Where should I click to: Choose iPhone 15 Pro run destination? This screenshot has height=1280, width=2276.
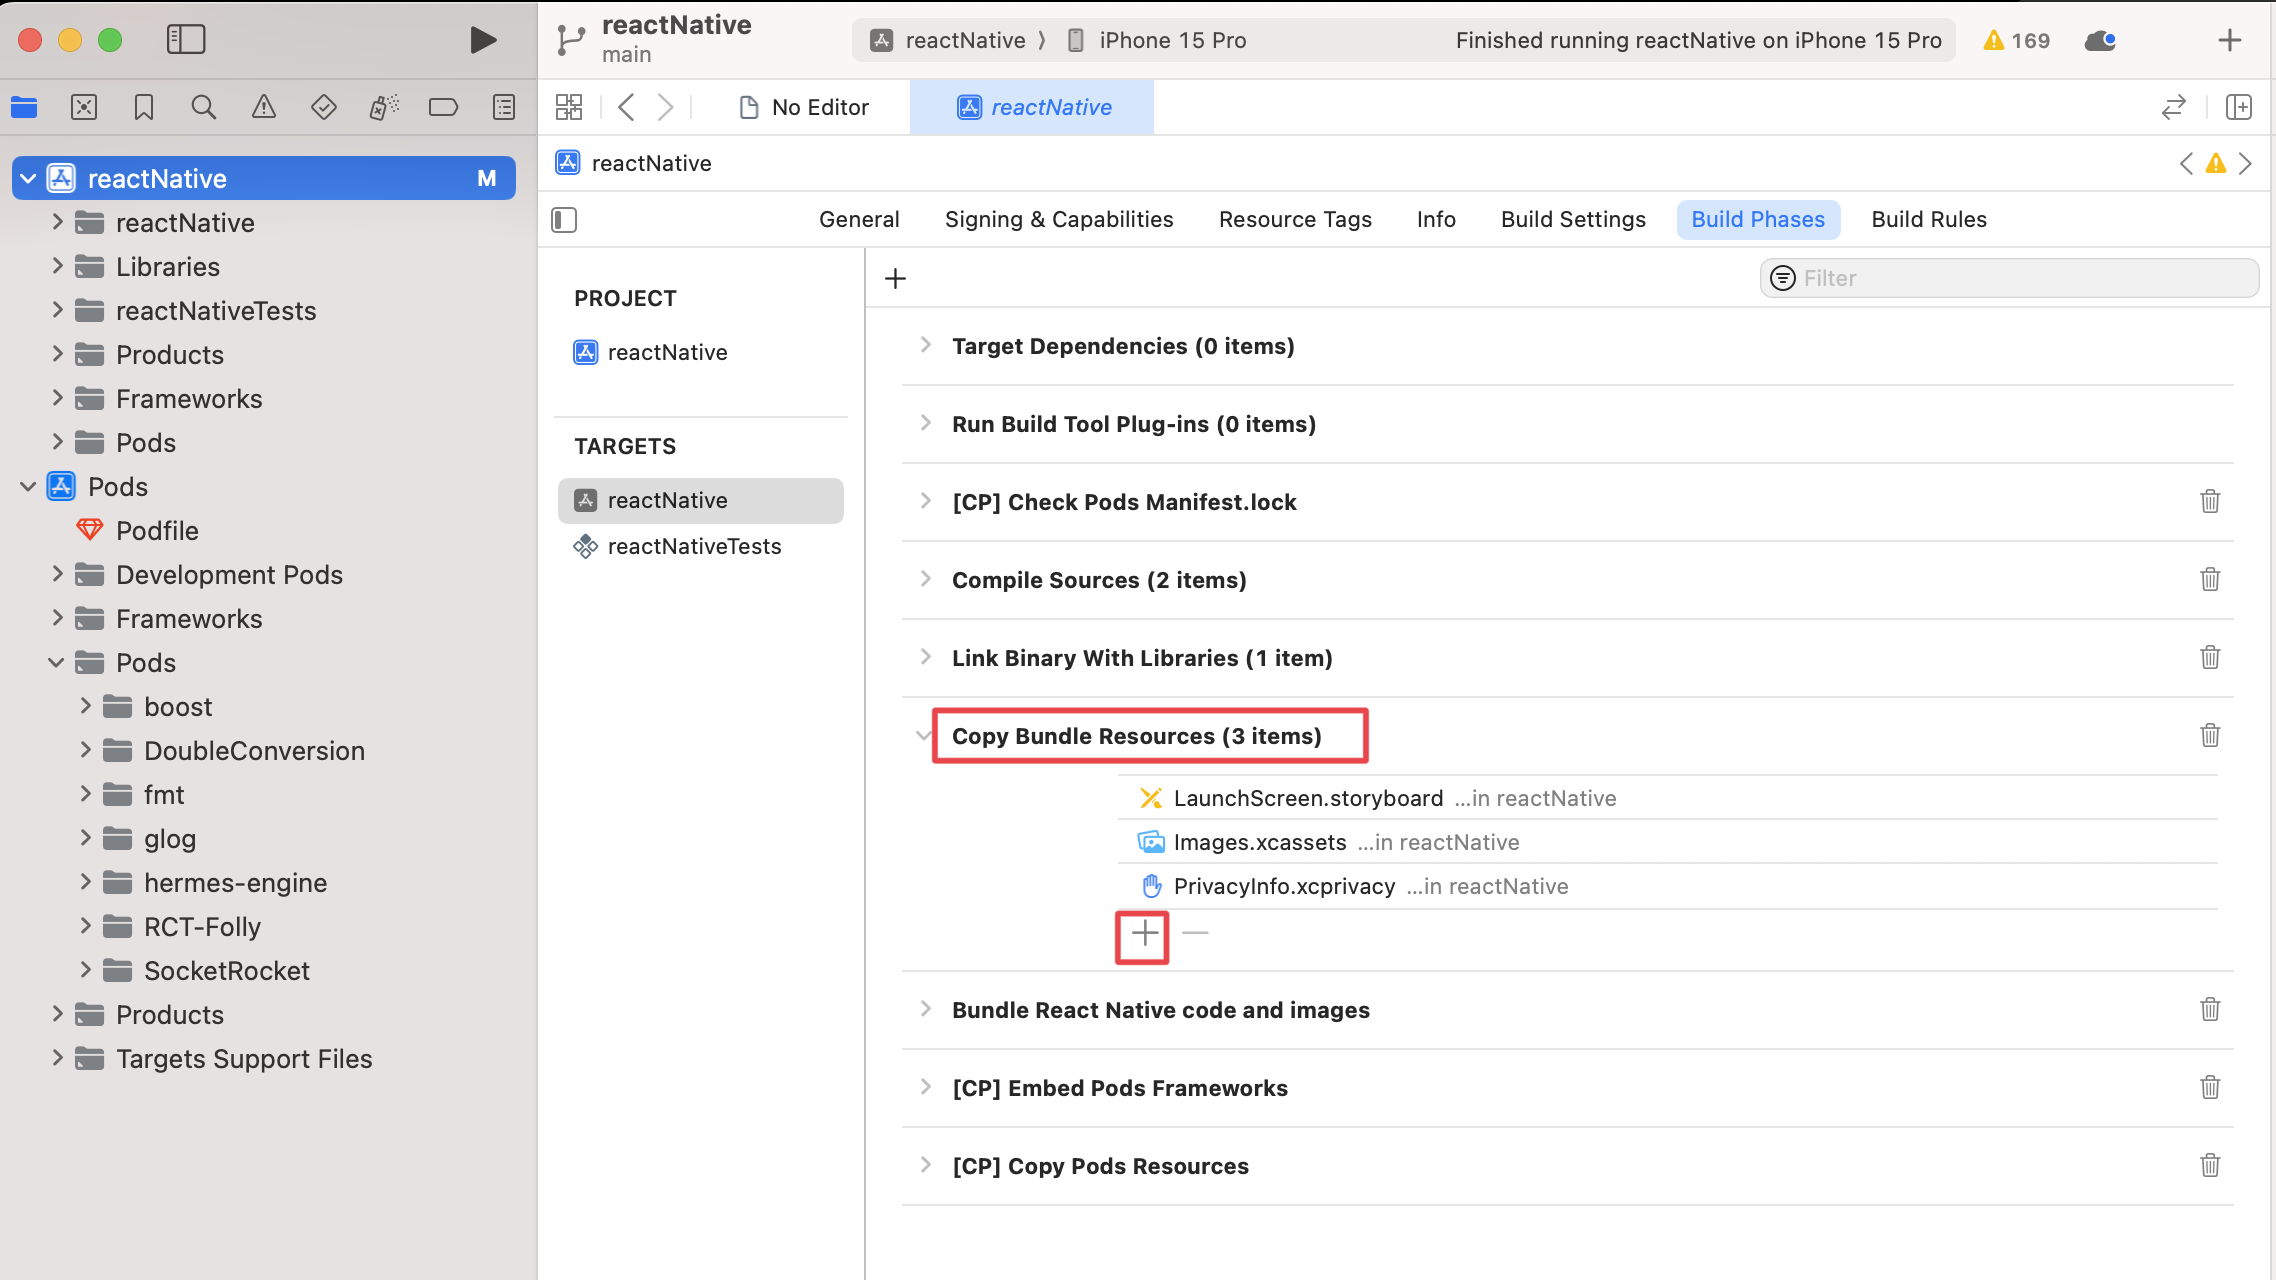pyautogui.click(x=1156, y=40)
